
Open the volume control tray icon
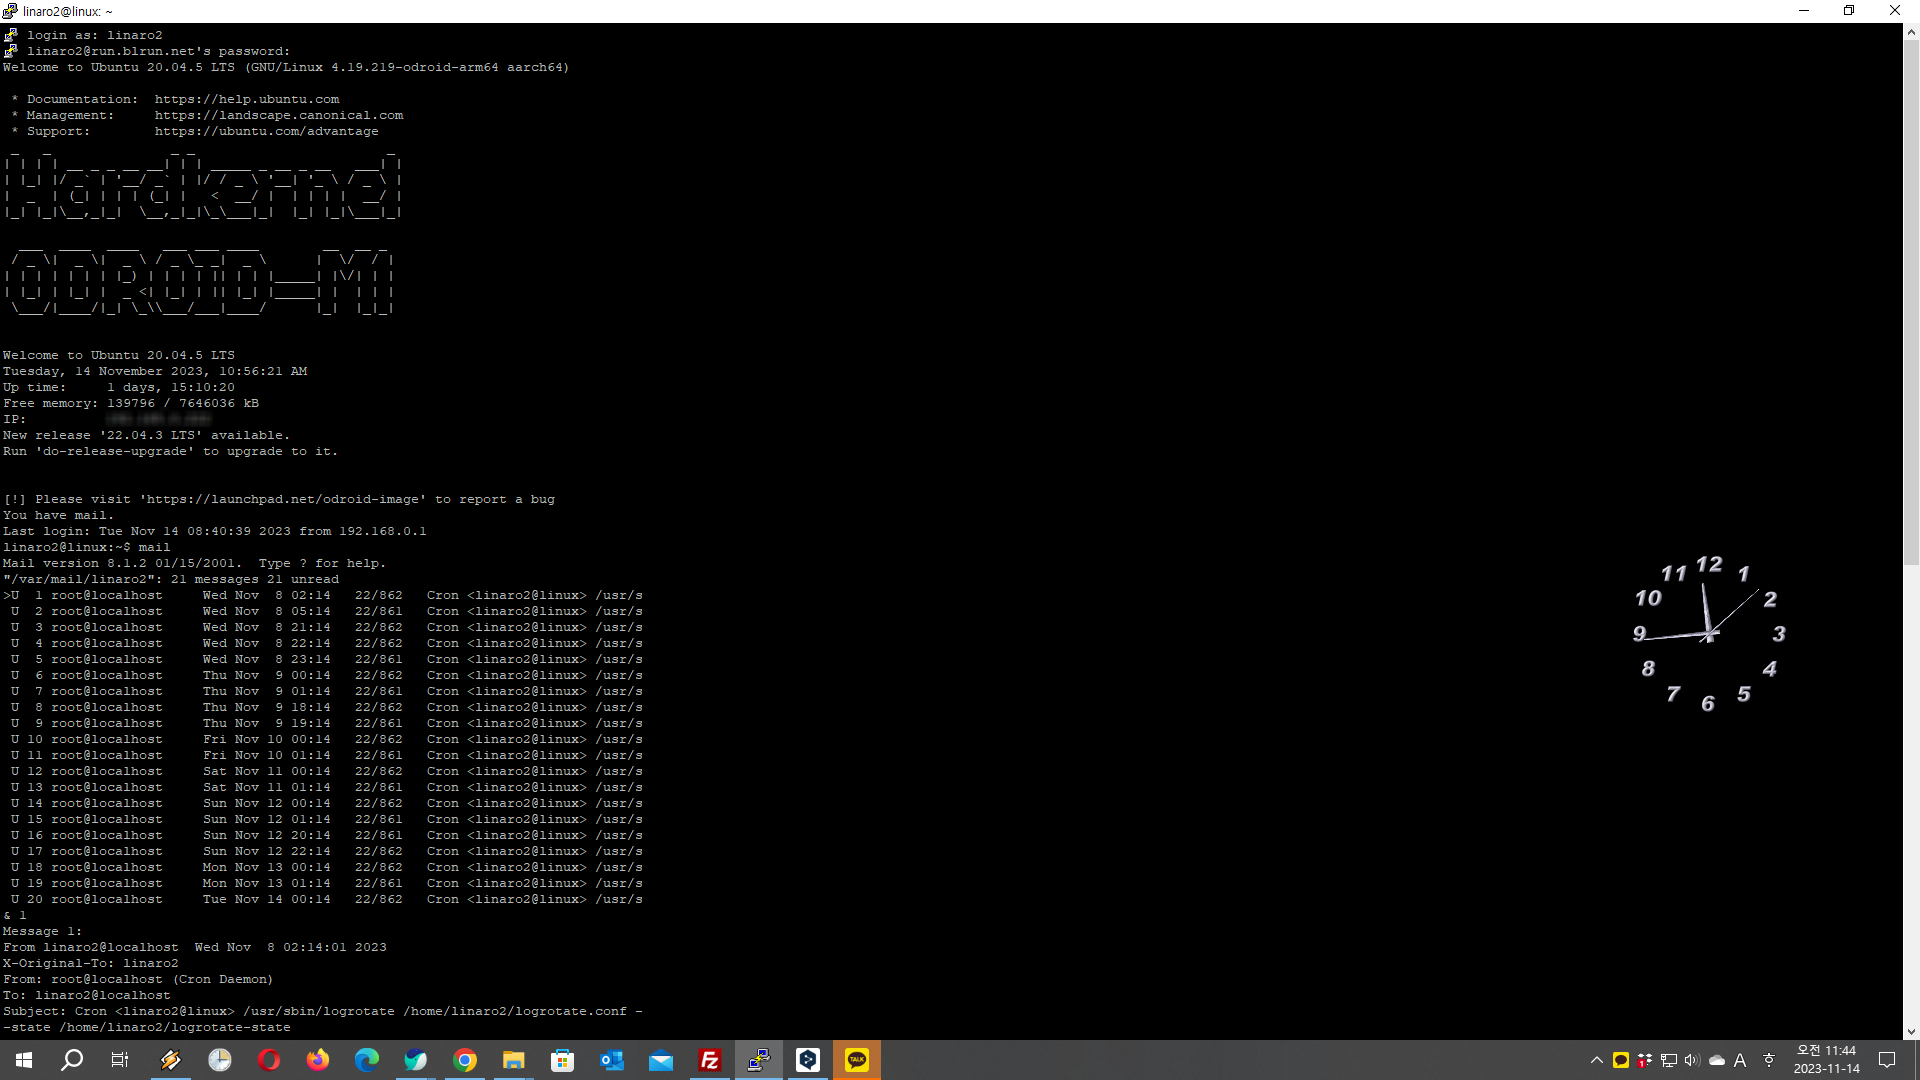(1692, 1060)
